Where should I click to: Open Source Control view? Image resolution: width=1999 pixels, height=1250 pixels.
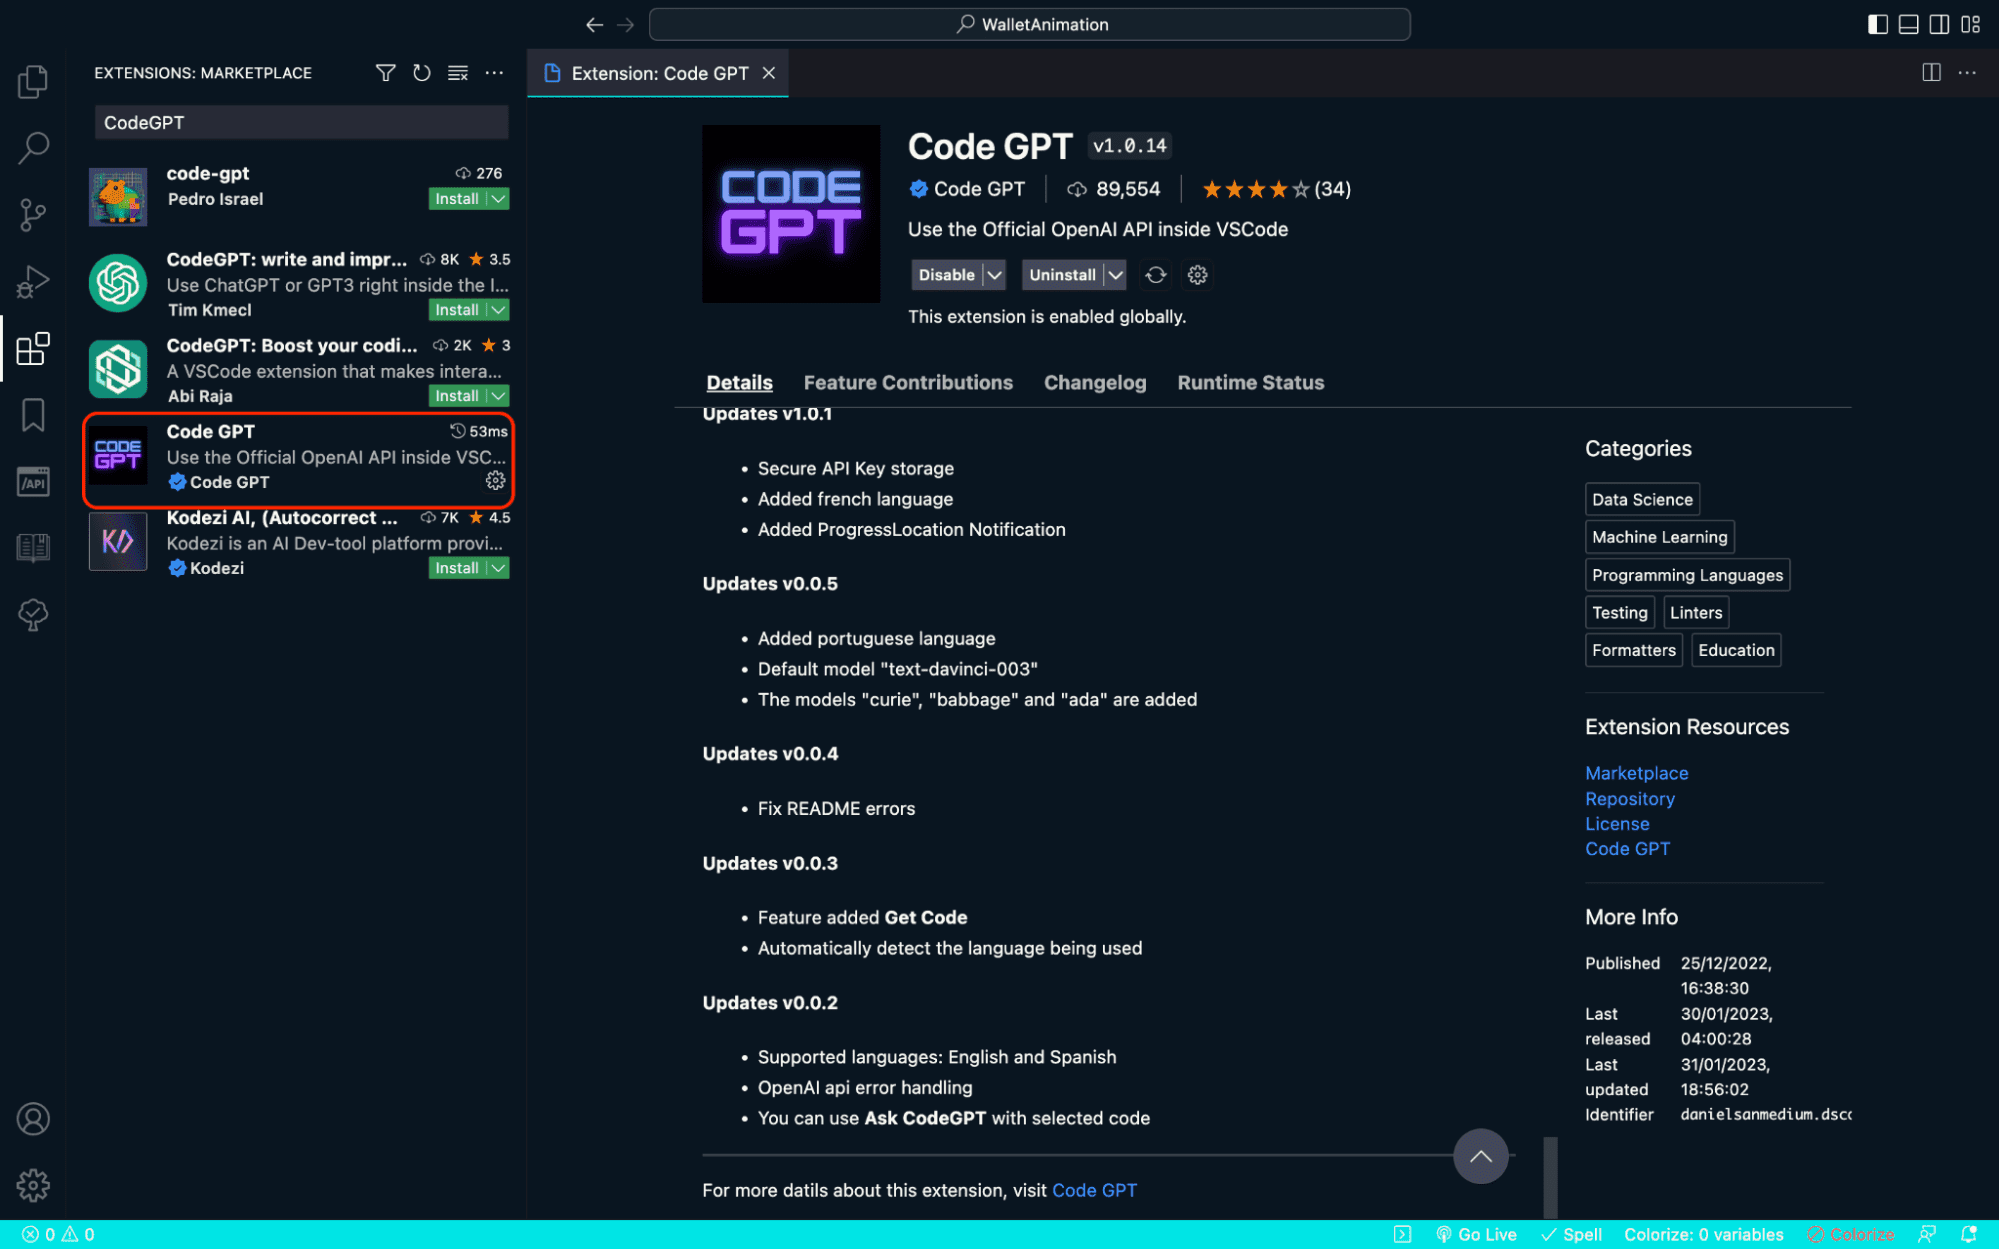[33, 214]
